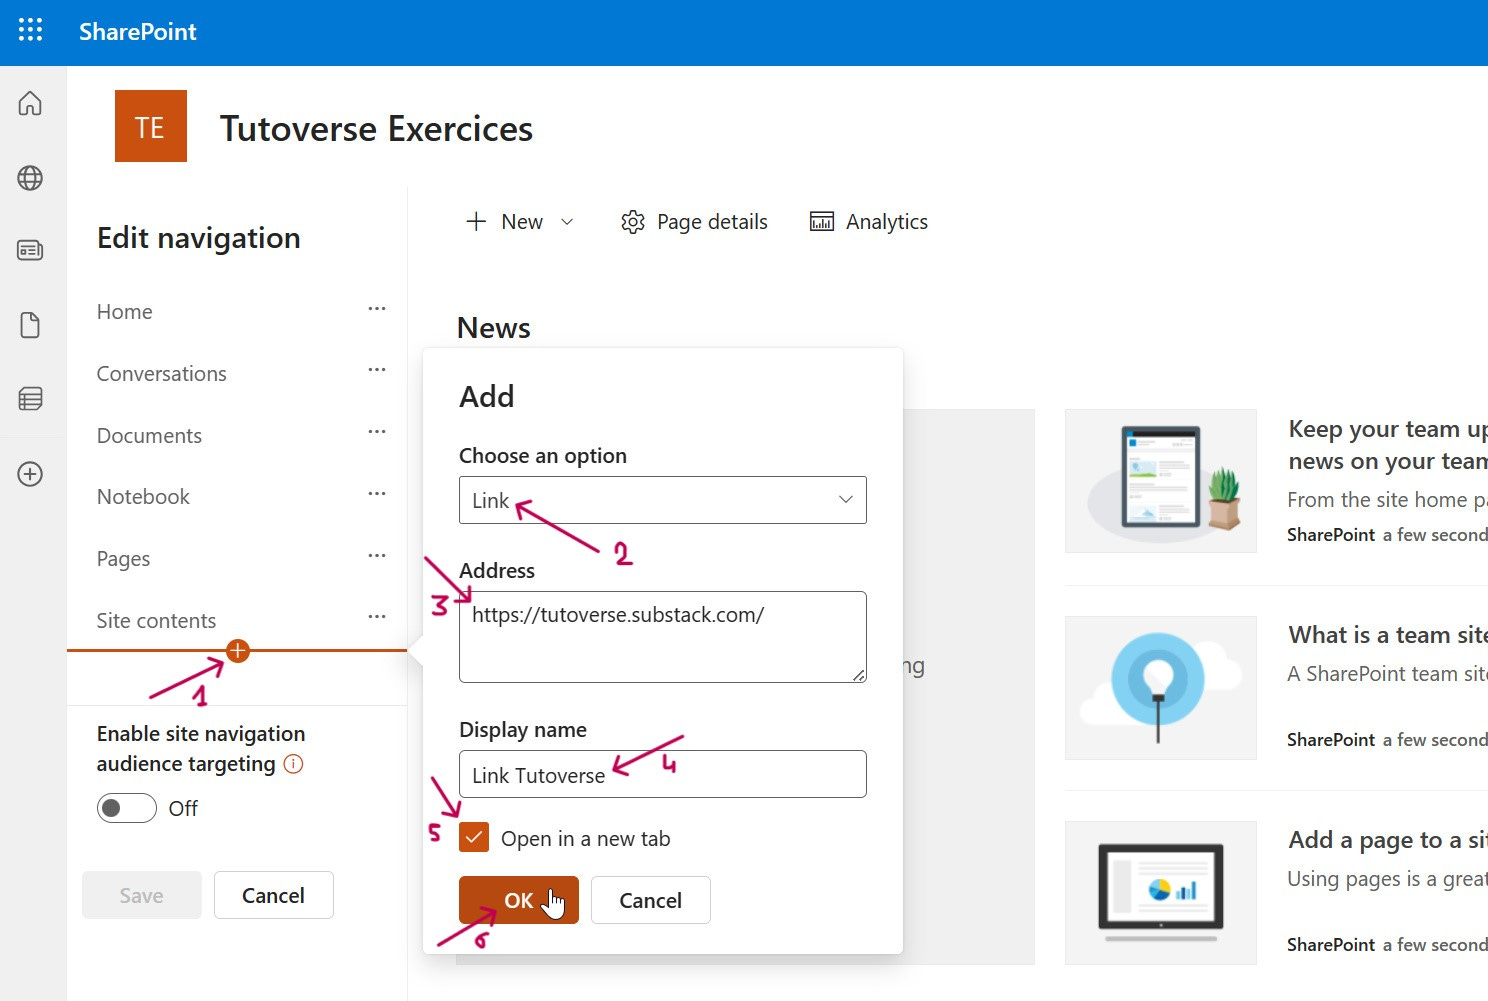Click the Save button in Edit navigation

pyautogui.click(x=142, y=895)
